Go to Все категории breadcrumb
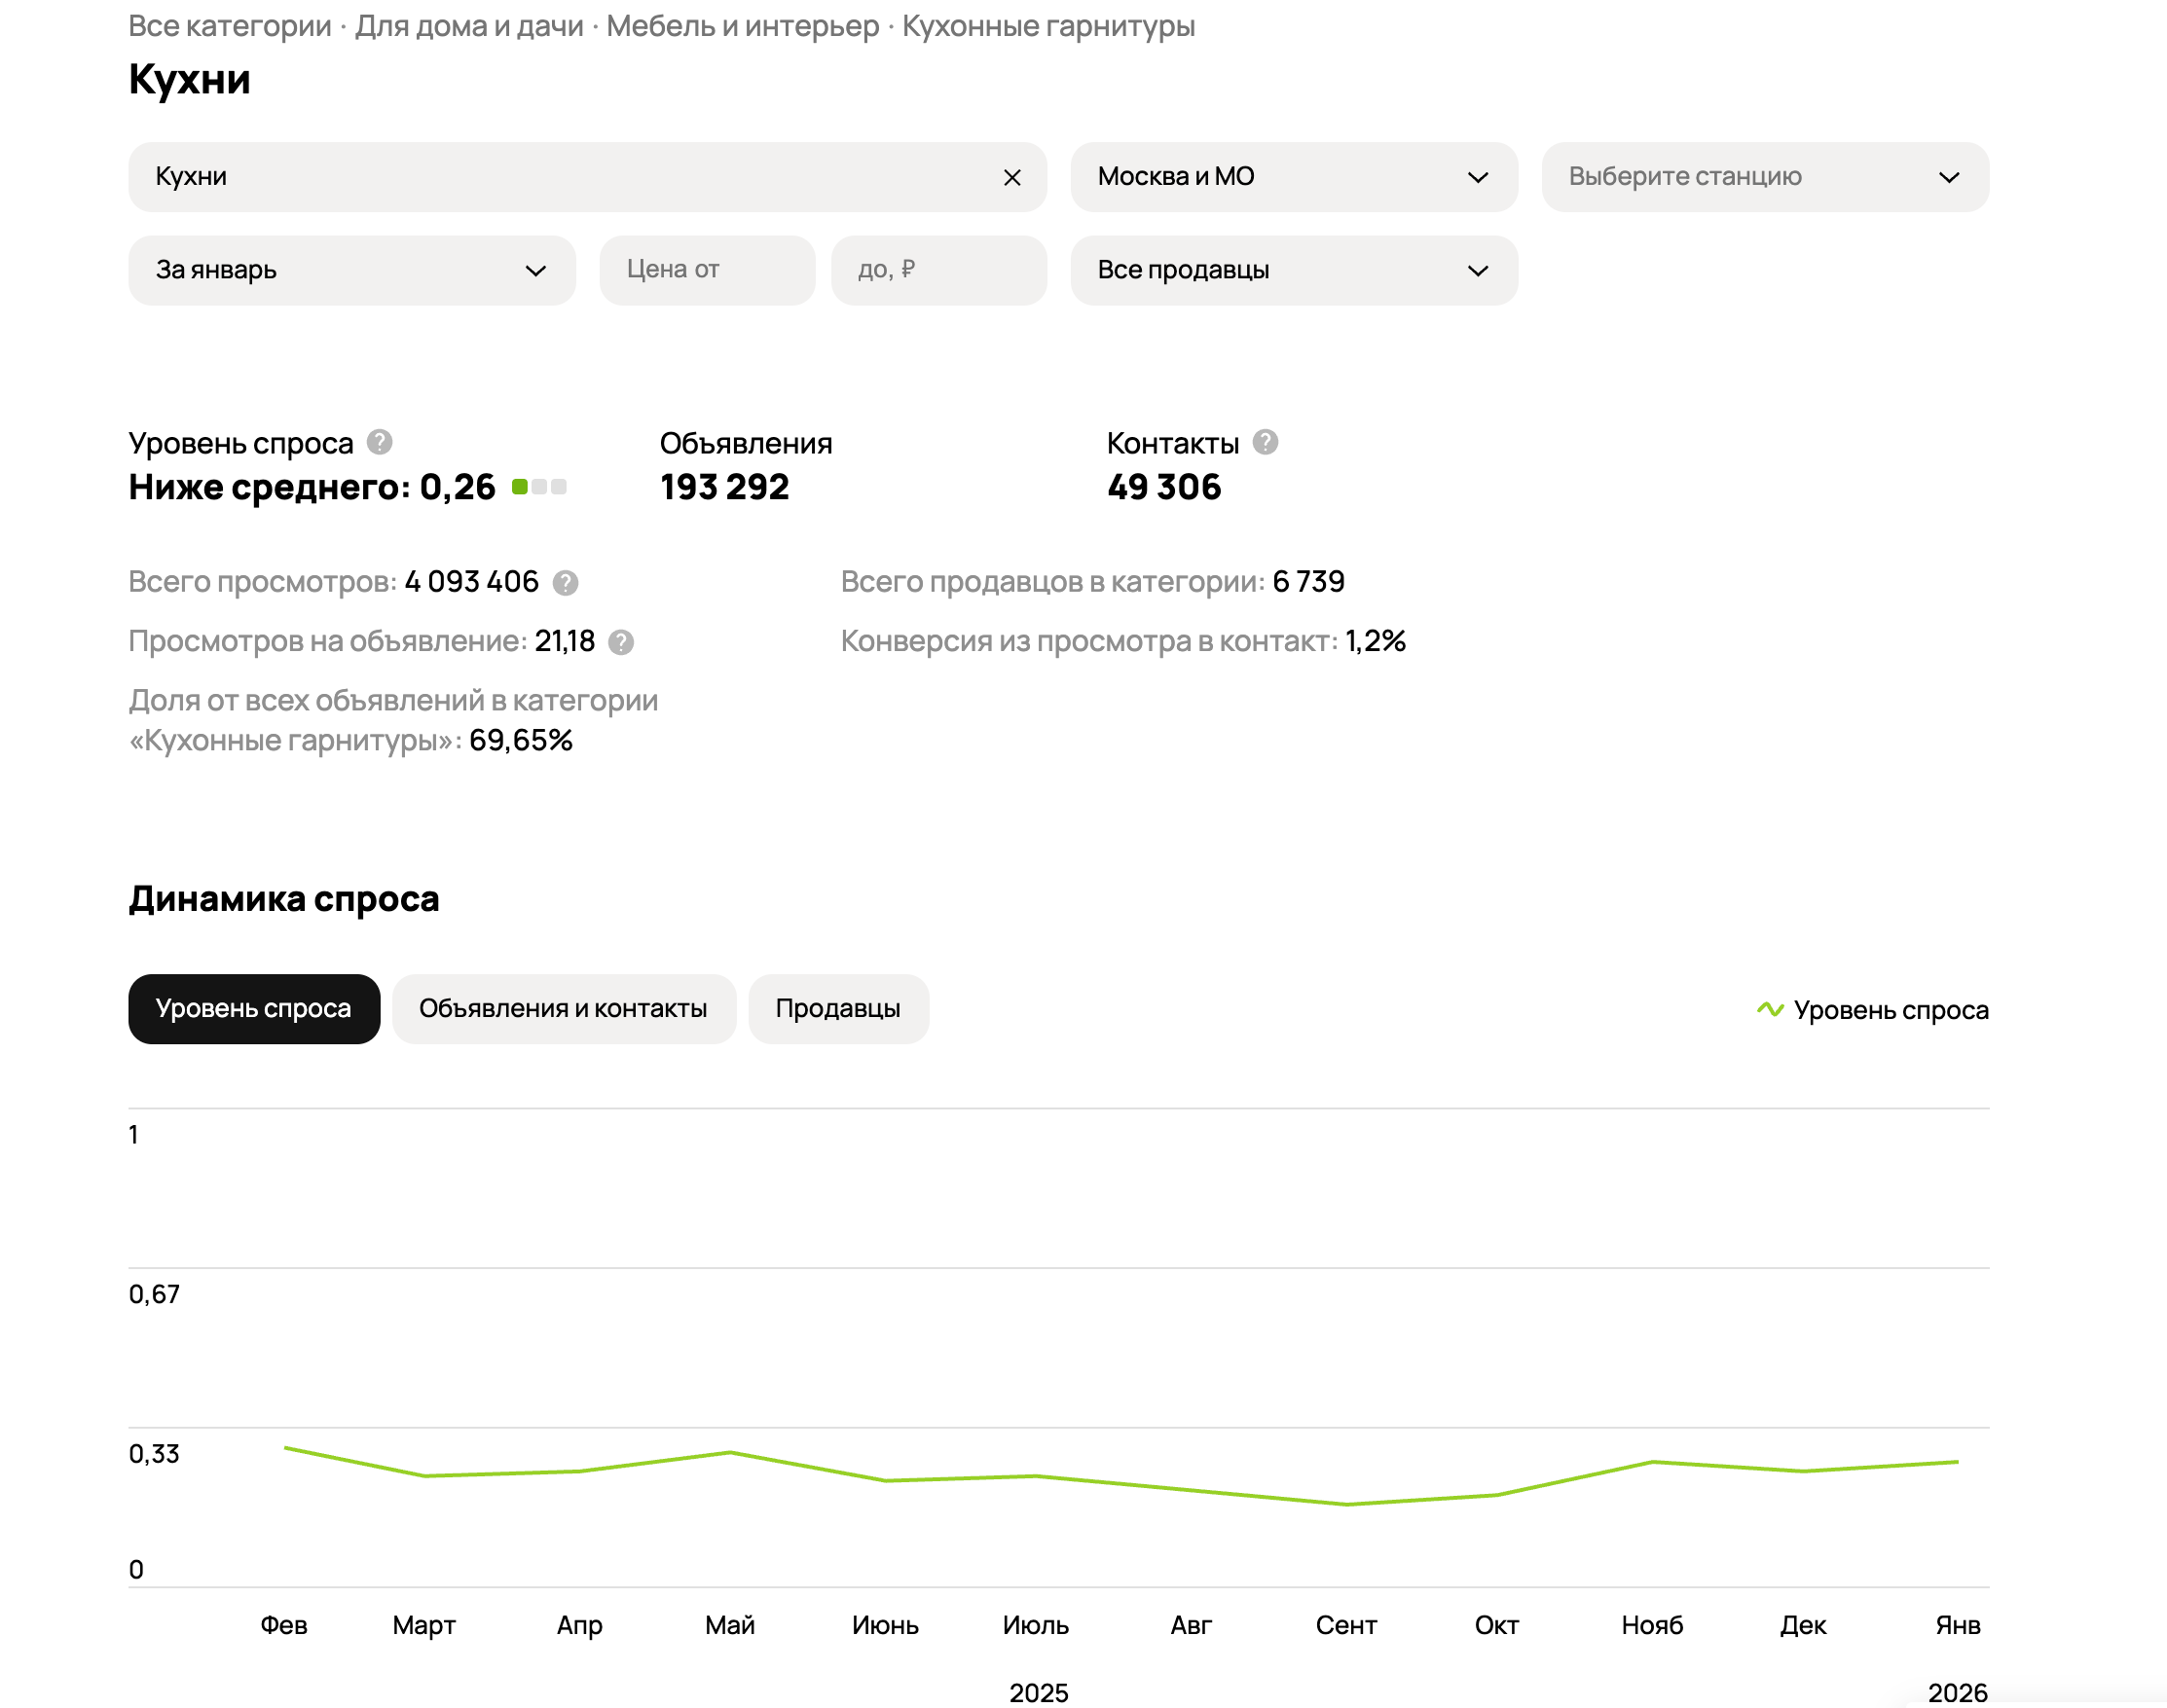 [x=229, y=26]
